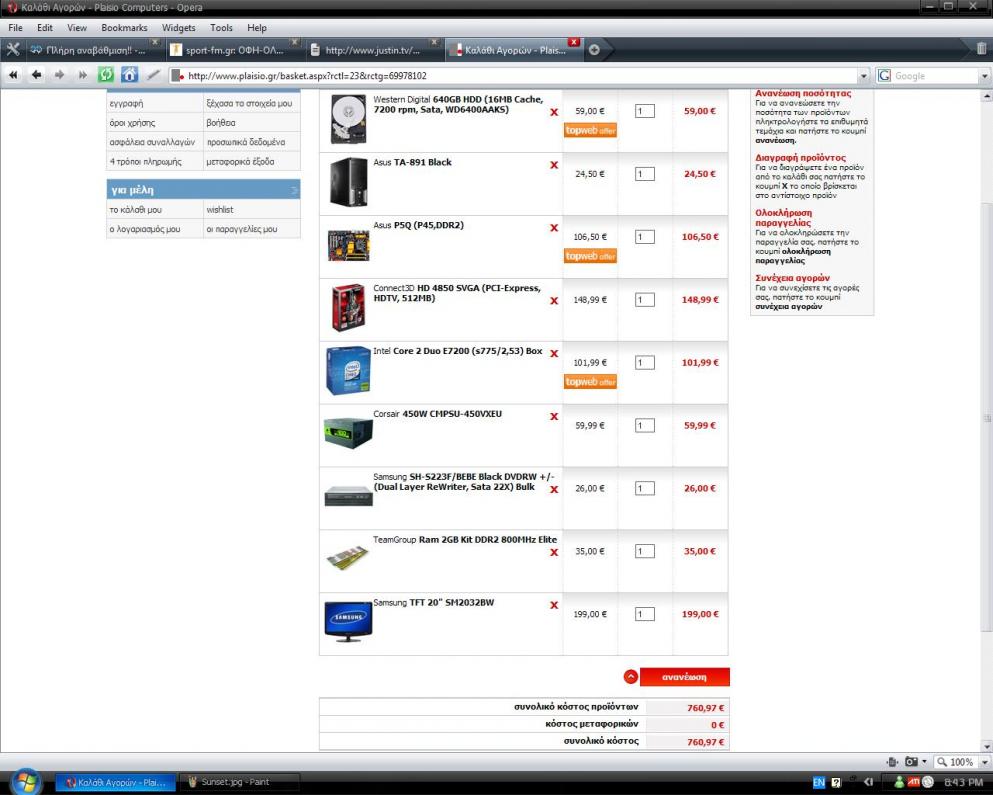993x795 pixels.
Task: Remove Intel Core 2 Duo E7200 with red X
Action: pyautogui.click(x=554, y=353)
